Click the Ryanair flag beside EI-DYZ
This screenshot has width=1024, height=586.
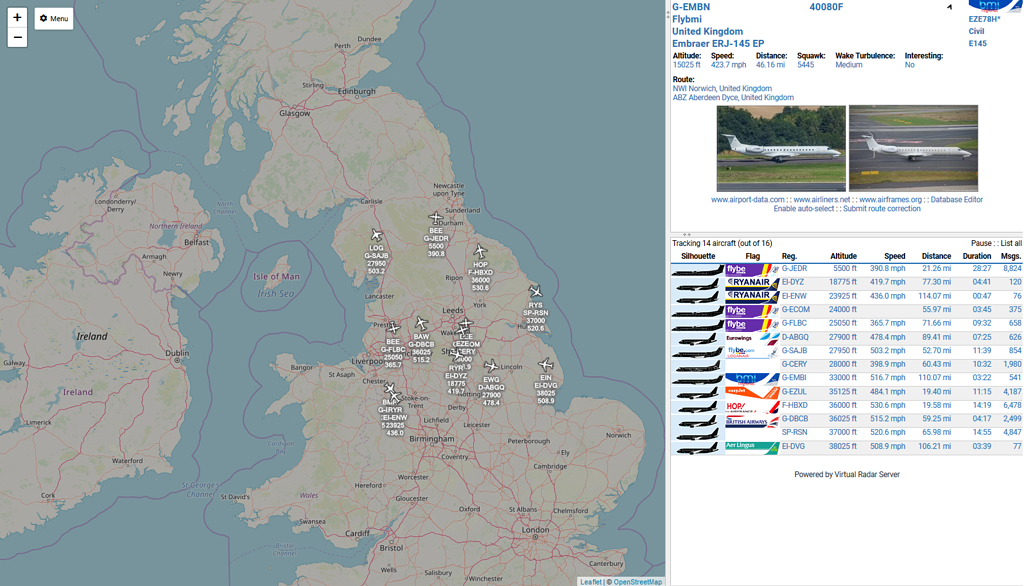pyautogui.click(x=753, y=283)
